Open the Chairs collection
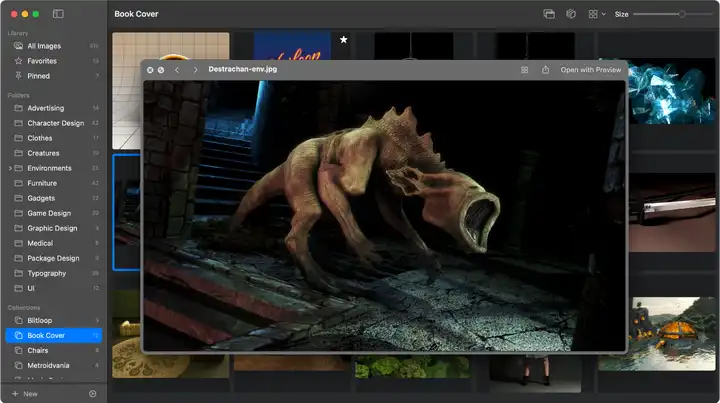The width and height of the screenshot is (720, 403). tap(54, 351)
